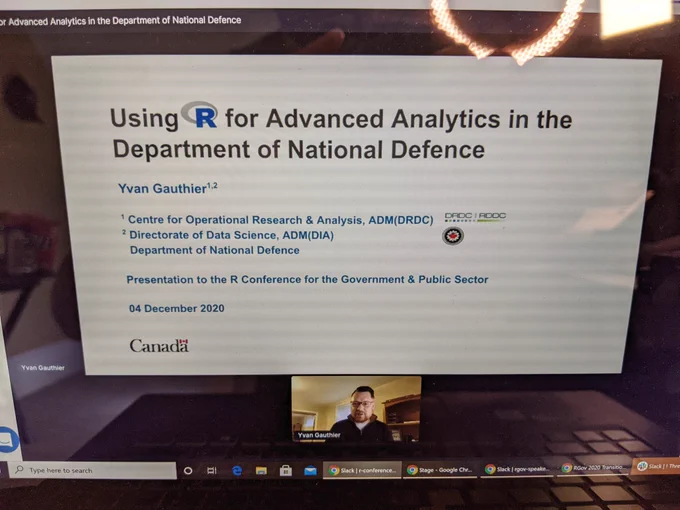
Task: Click the DRDC | RDDC logo on slide
Action: click(475, 216)
